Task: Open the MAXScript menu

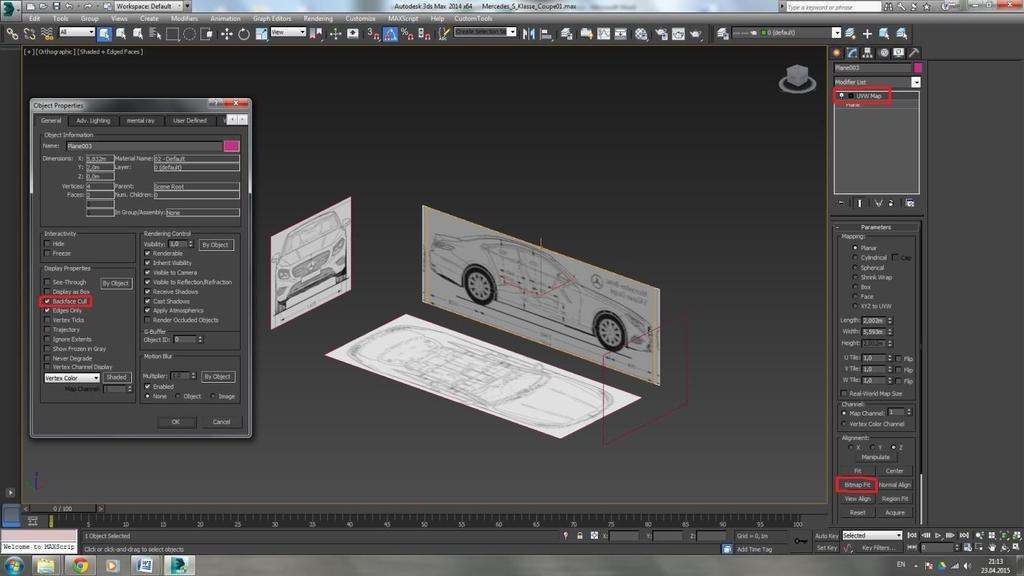Action: click(403, 19)
